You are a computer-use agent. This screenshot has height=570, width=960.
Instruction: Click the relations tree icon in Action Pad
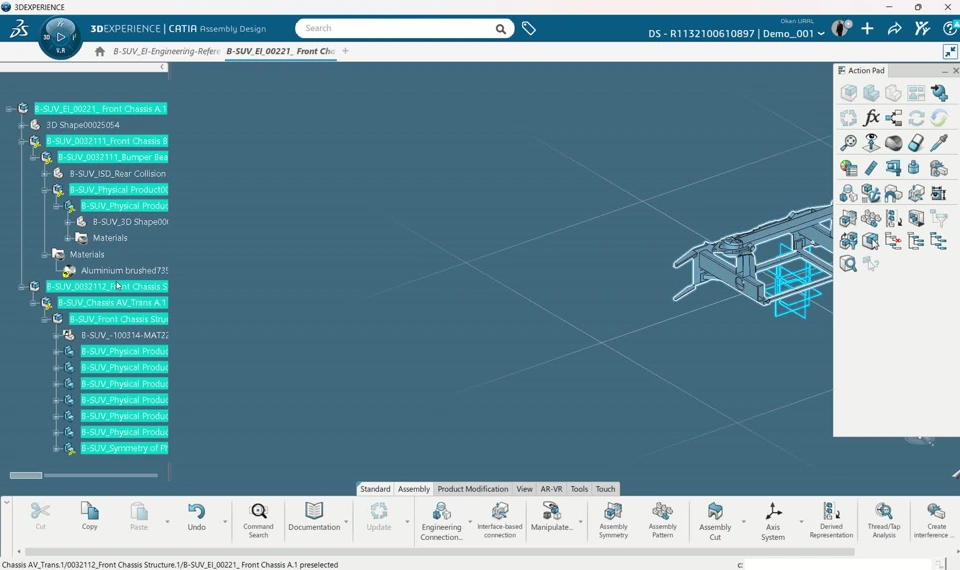[893, 118]
